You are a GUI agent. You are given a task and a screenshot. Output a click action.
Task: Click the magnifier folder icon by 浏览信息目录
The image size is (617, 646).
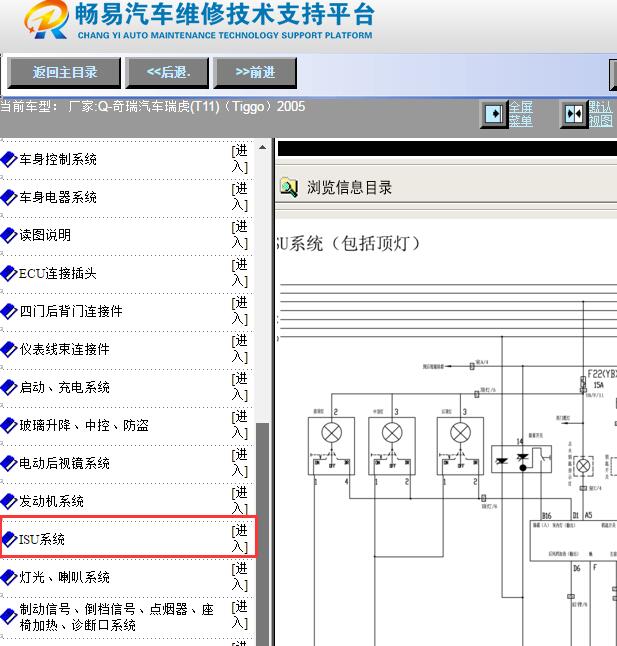click(x=289, y=187)
